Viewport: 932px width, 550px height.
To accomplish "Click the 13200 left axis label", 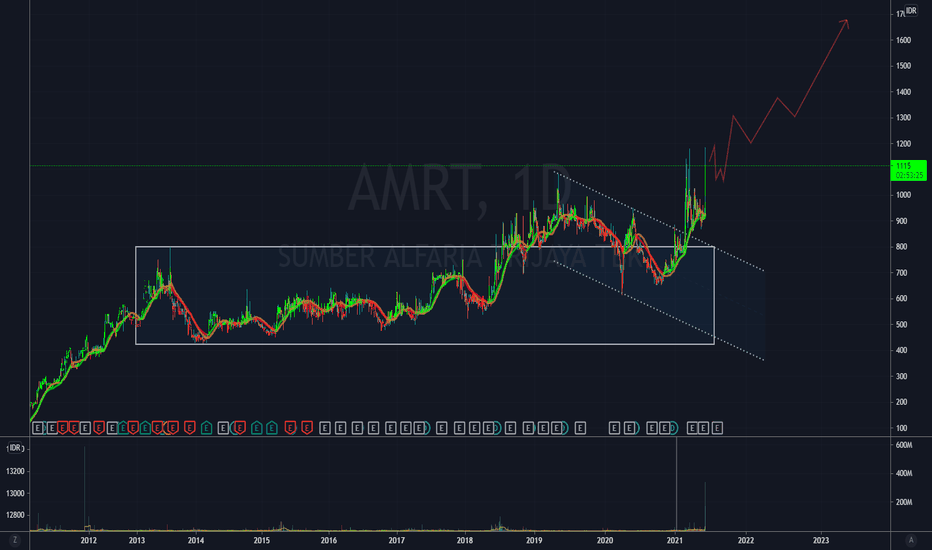I will 15,472.
